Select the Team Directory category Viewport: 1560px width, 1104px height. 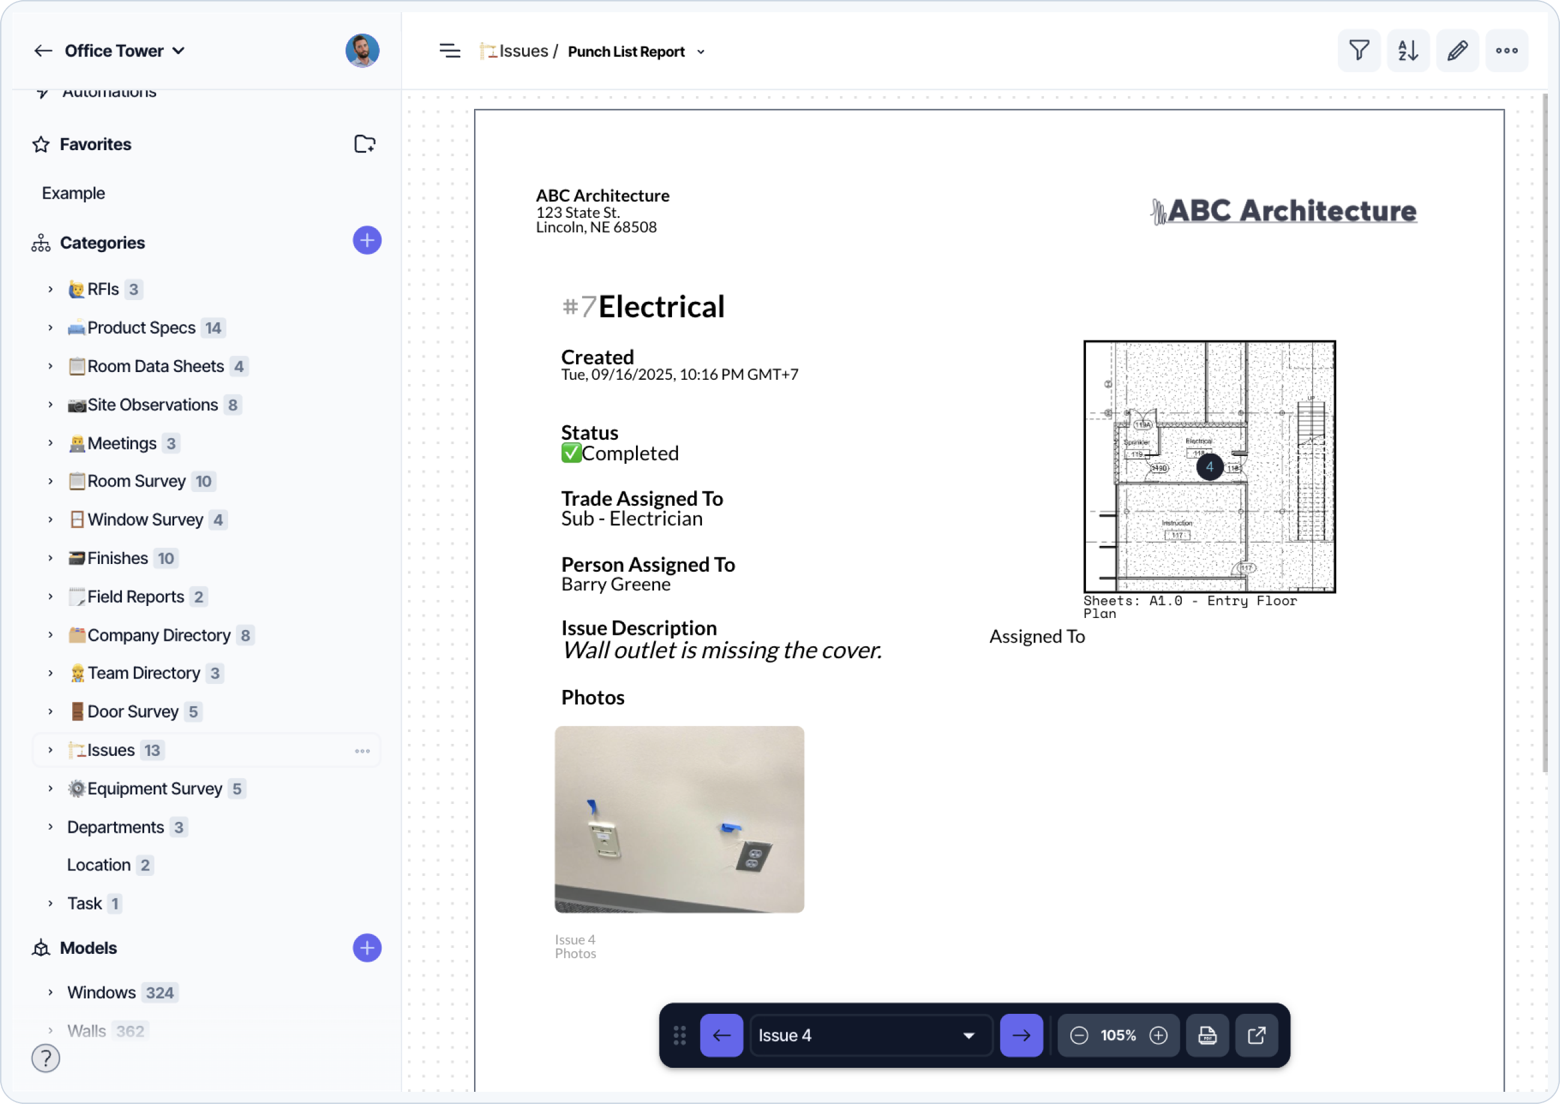pyautogui.click(x=145, y=673)
